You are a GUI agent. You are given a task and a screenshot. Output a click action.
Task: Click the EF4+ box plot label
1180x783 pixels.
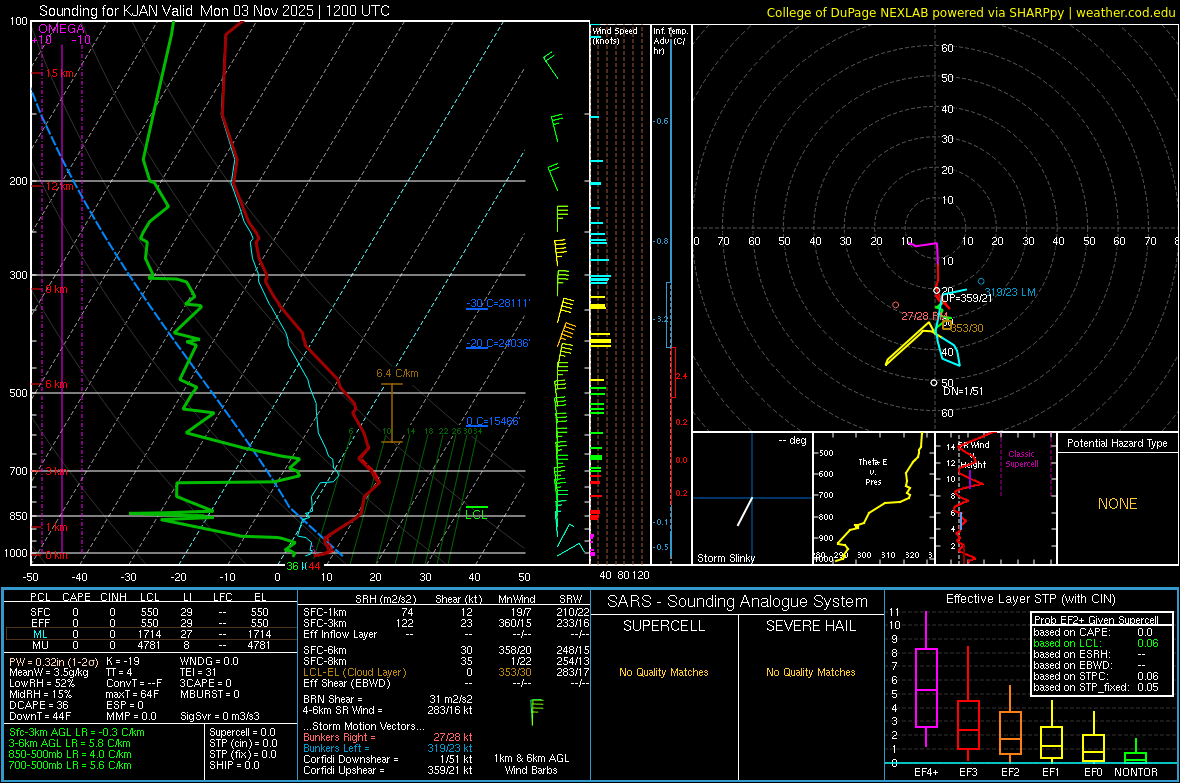pyautogui.click(x=926, y=772)
